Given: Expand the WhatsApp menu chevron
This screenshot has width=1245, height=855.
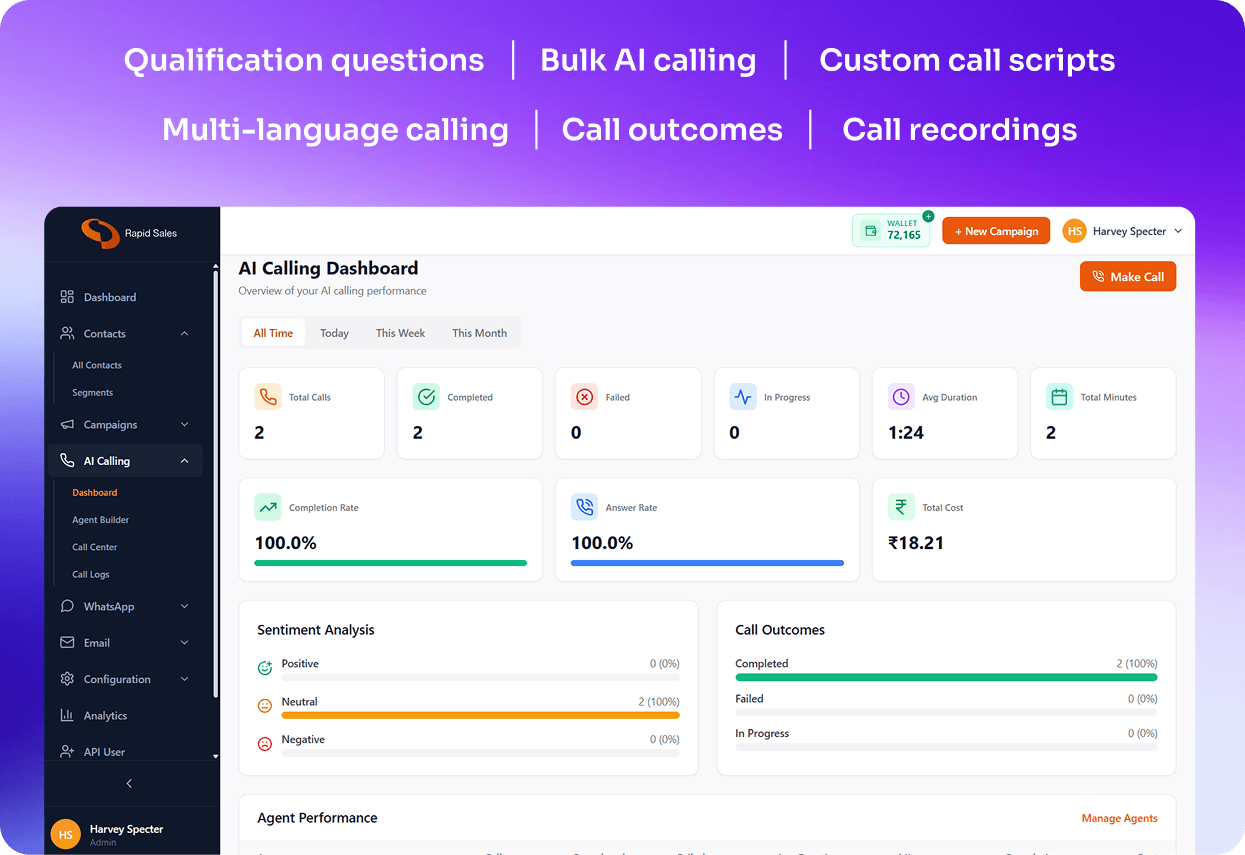Looking at the screenshot, I should click(x=184, y=606).
